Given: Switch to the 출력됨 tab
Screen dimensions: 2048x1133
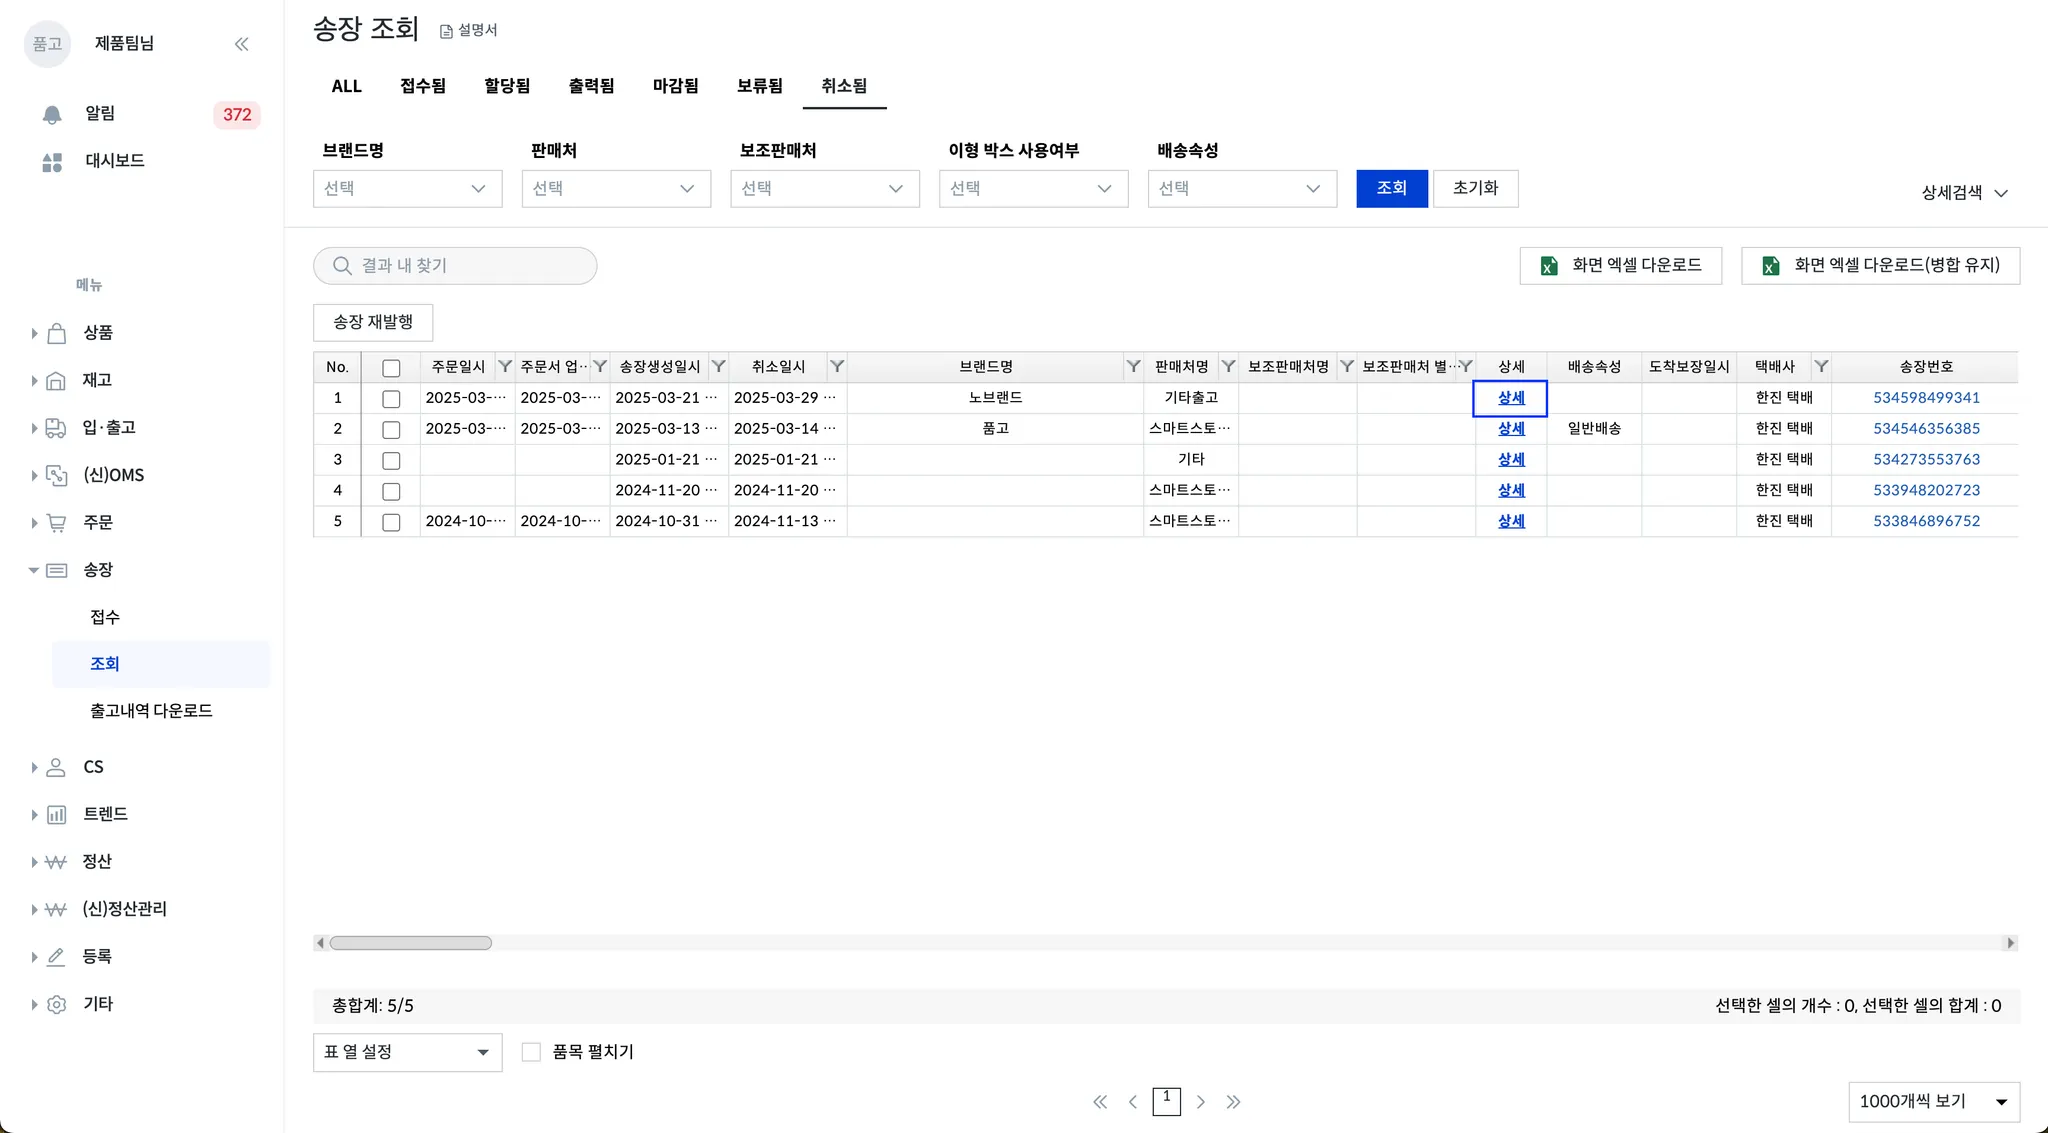Looking at the screenshot, I should (x=591, y=86).
